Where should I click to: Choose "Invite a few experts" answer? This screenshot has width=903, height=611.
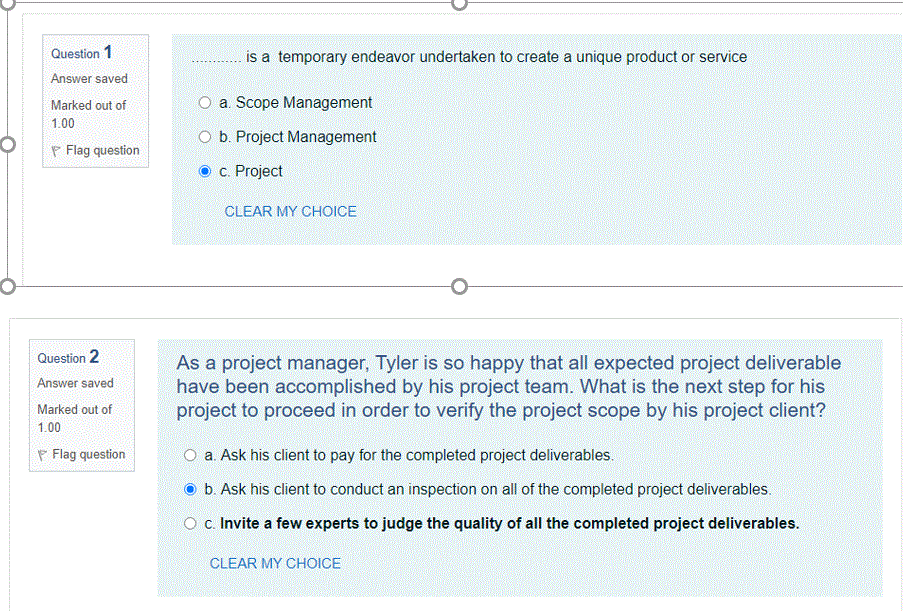[x=190, y=523]
